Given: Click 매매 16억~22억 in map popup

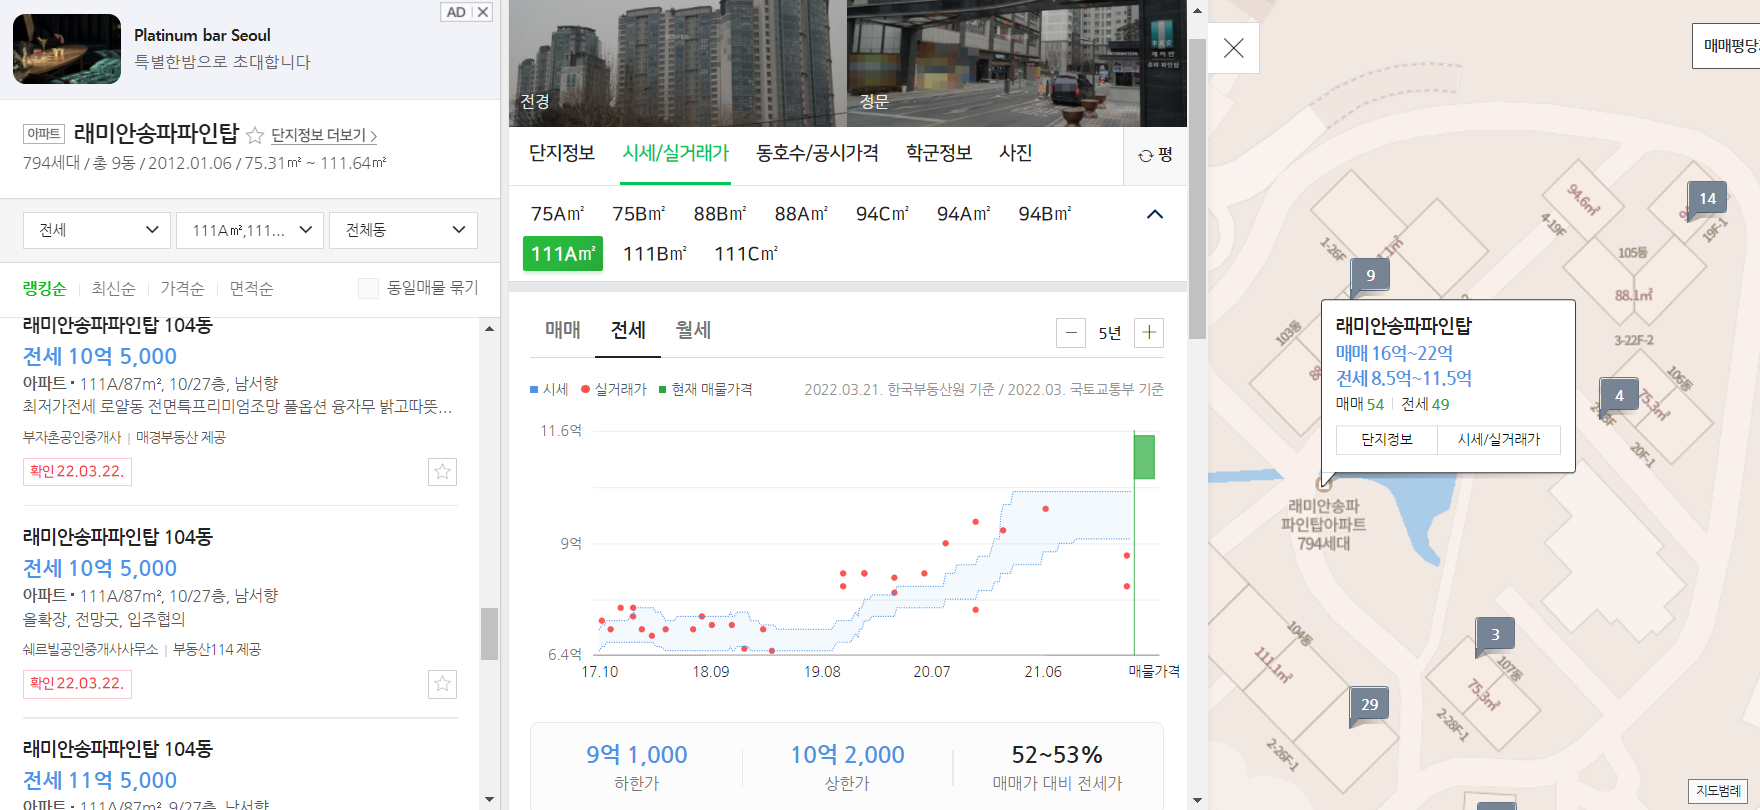Looking at the screenshot, I should pyautogui.click(x=1394, y=353).
